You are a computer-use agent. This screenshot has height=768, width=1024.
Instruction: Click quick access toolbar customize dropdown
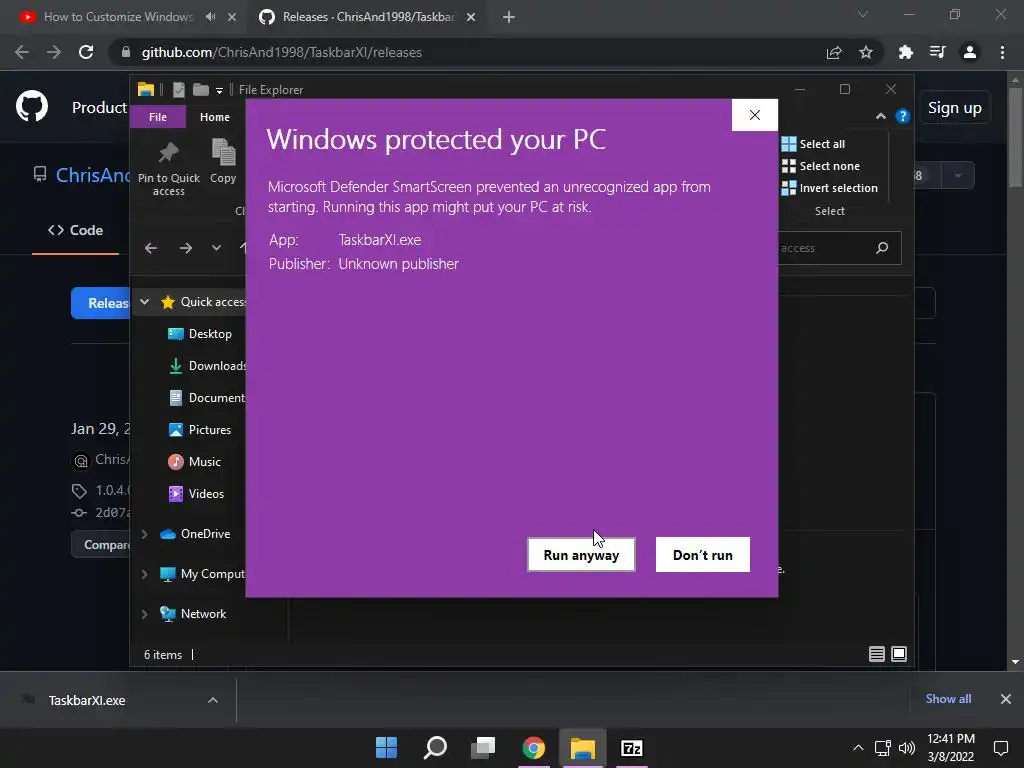(219, 90)
